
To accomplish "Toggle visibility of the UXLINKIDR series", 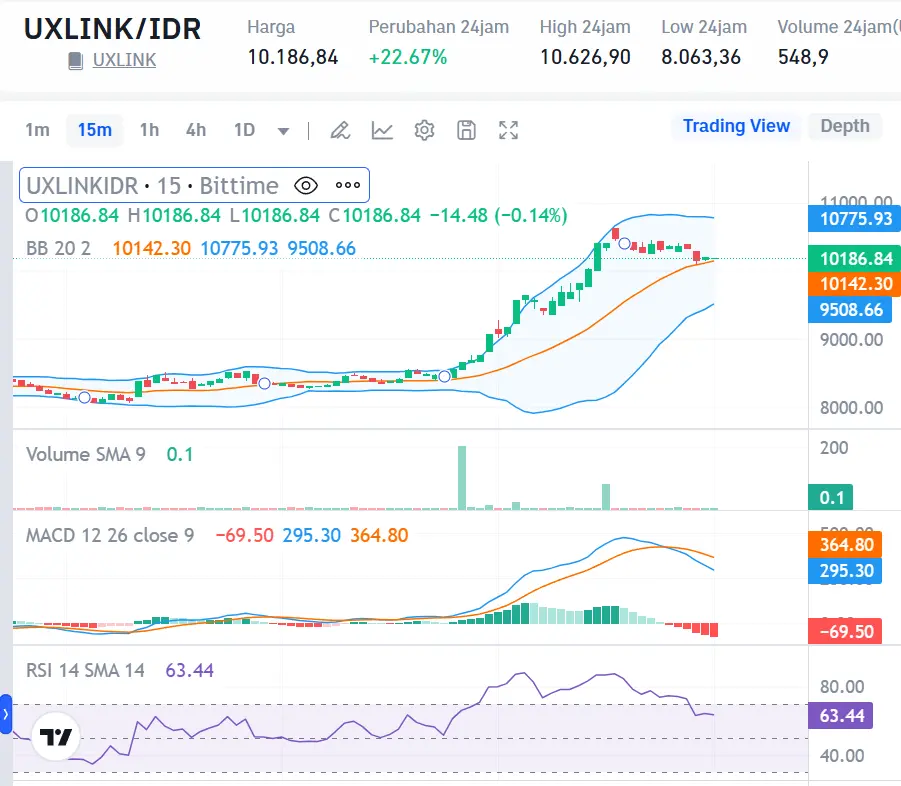I will coord(306,185).
